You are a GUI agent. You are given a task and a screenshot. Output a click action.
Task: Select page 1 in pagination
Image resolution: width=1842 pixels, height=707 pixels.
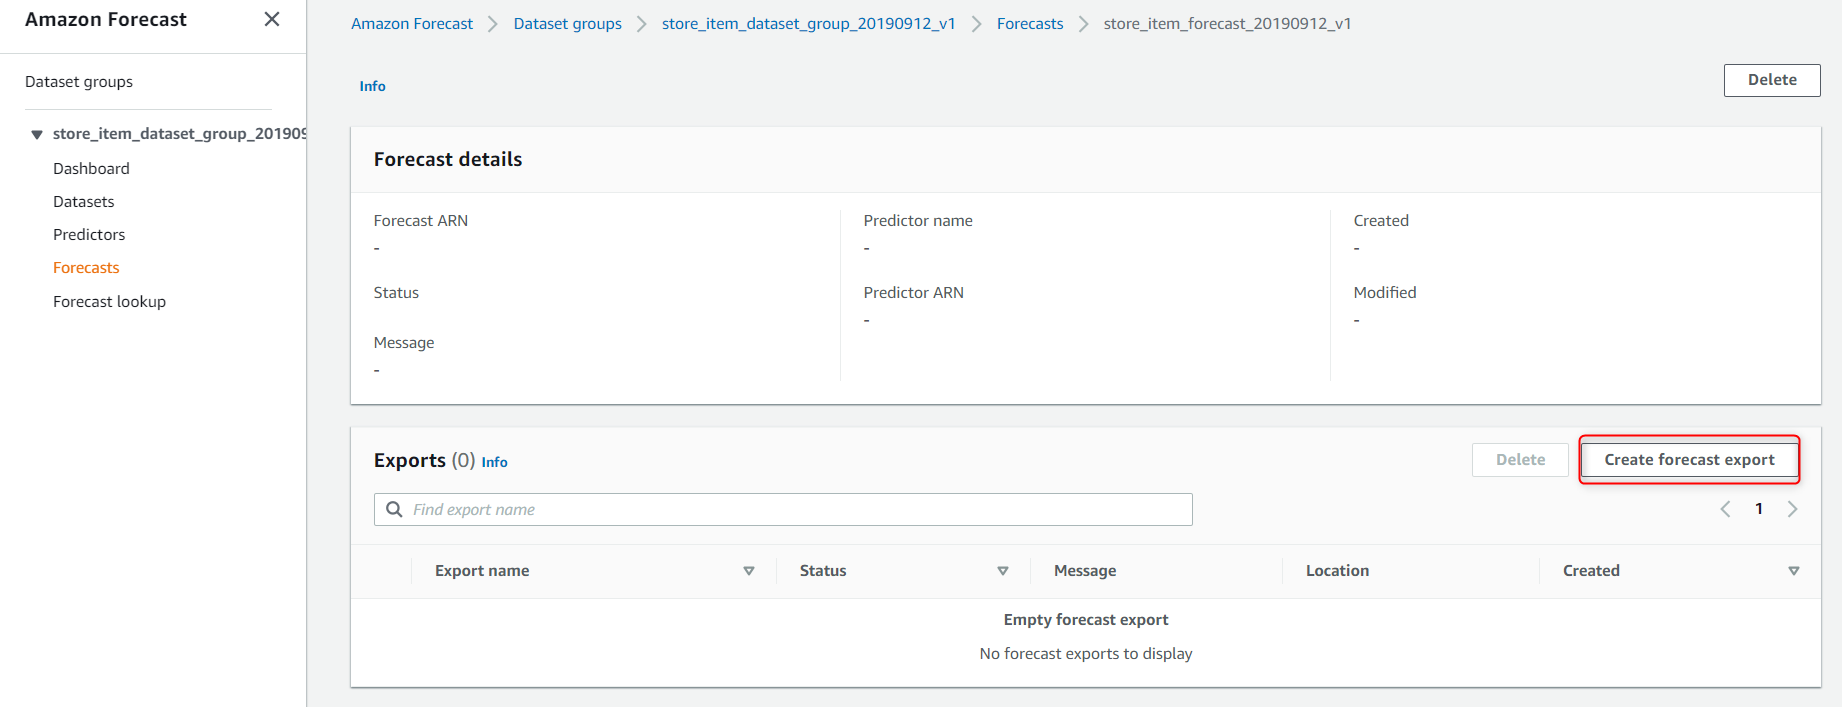(x=1759, y=509)
